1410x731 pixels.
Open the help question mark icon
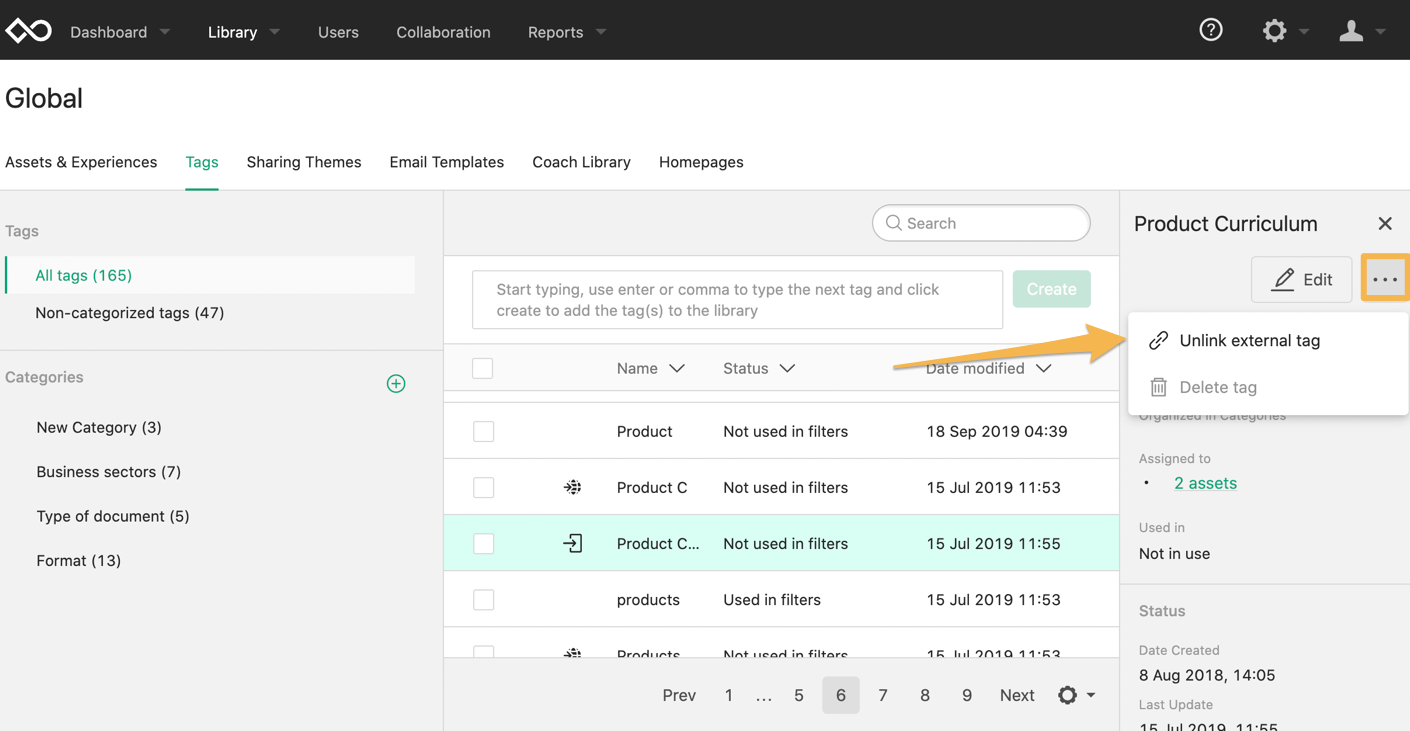pos(1211,30)
